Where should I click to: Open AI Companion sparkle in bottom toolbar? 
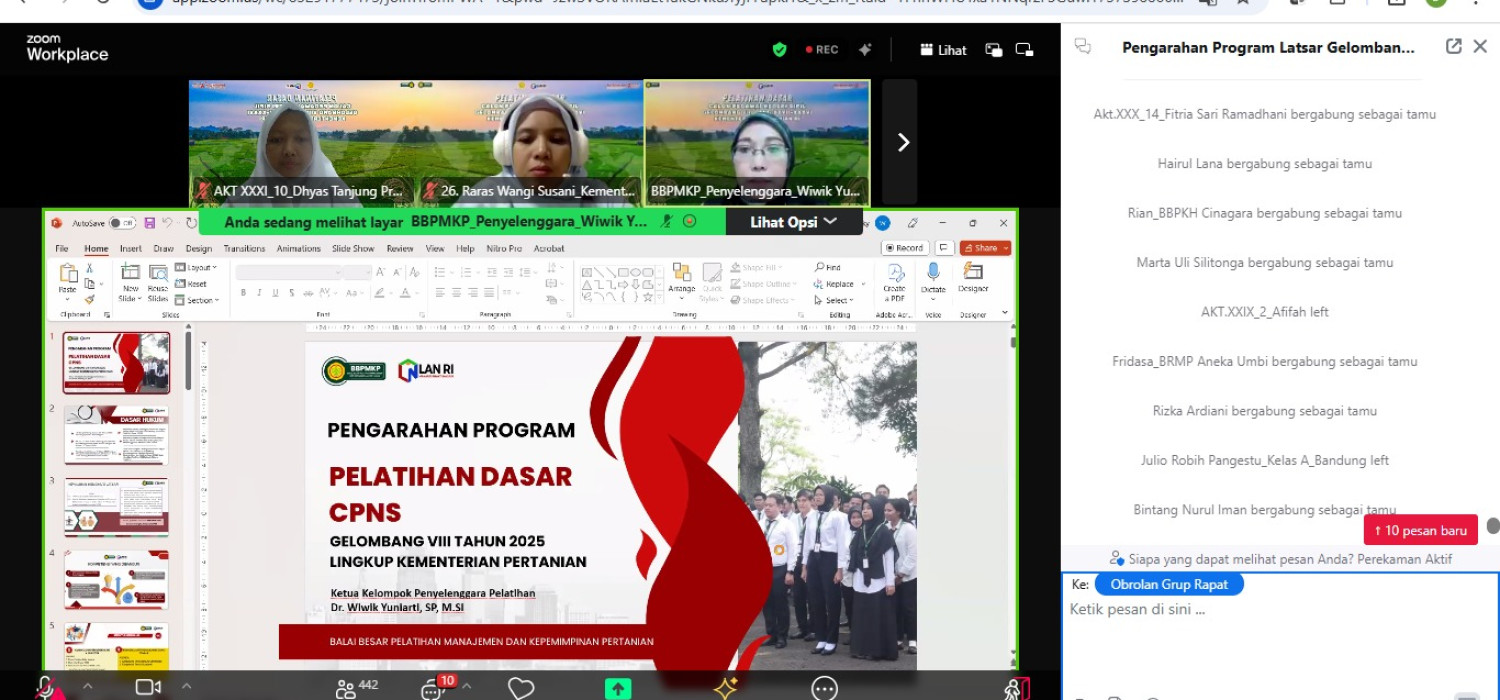point(726,688)
